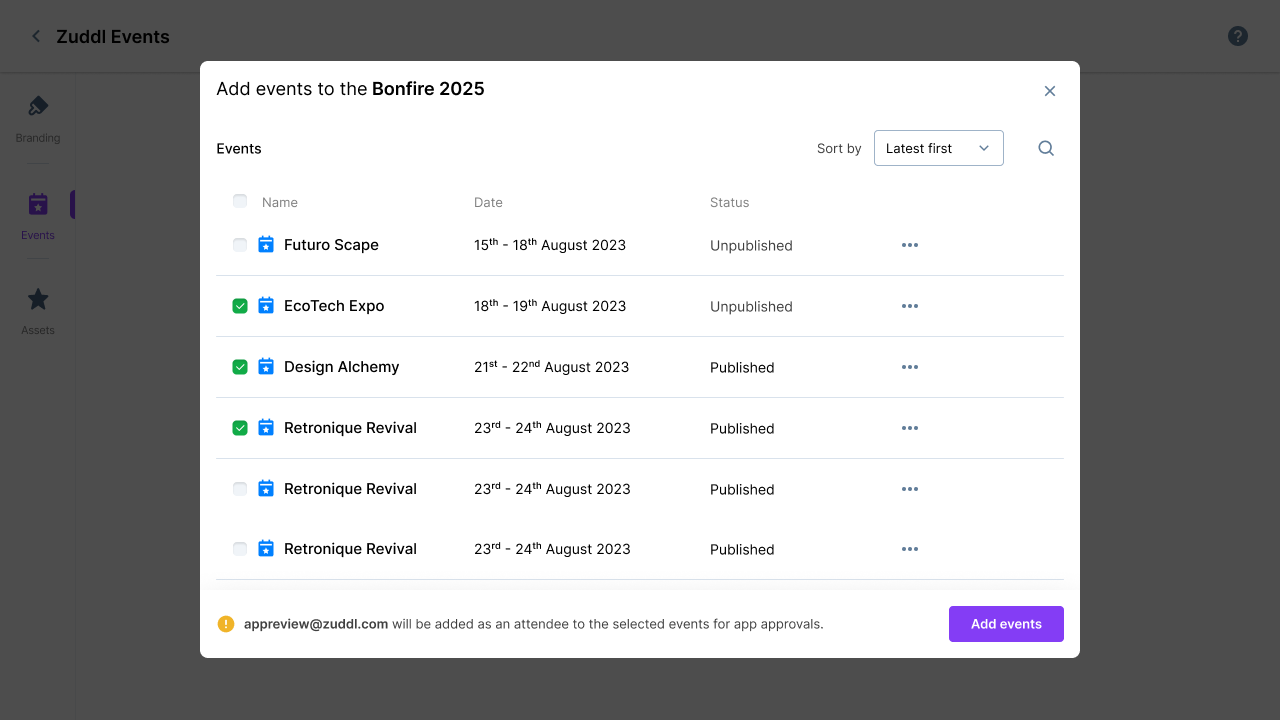This screenshot has height=720, width=1280.
Task: Click the Status column header
Action: [x=729, y=202]
